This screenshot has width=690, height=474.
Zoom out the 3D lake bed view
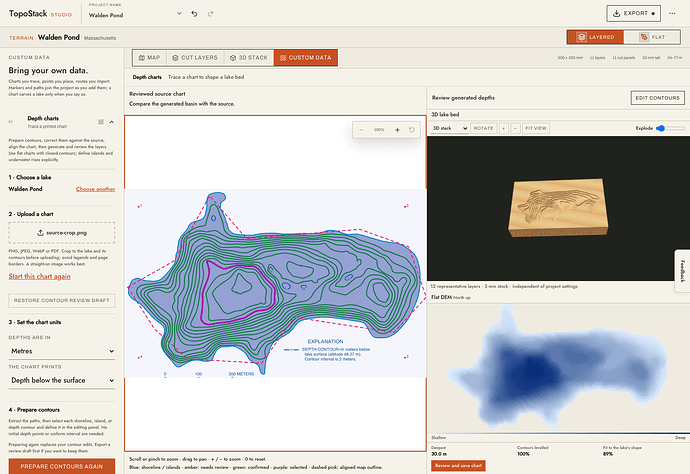point(515,128)
